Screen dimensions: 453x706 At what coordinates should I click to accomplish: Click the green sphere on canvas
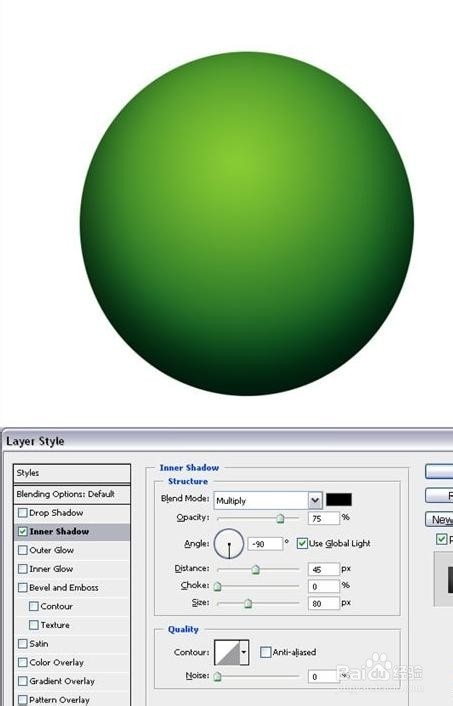[x=247, y=224]
